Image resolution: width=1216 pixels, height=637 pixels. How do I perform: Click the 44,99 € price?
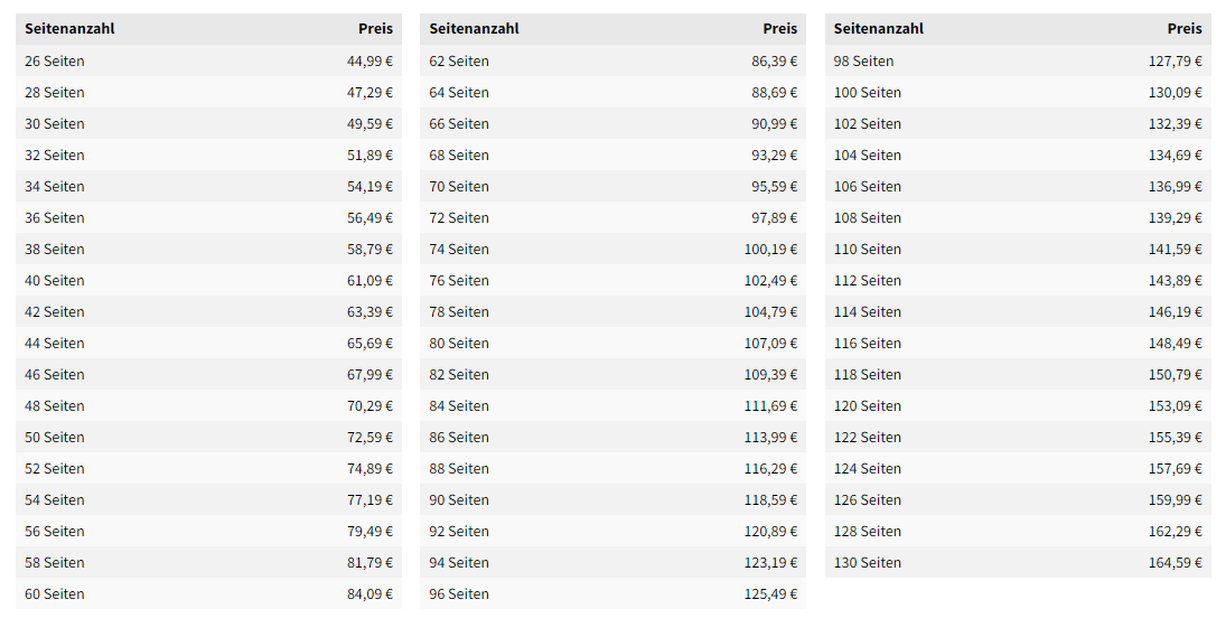(370, 61)
